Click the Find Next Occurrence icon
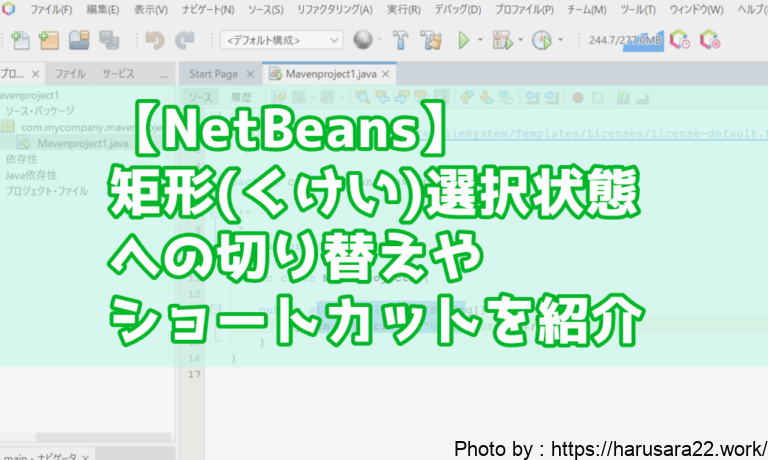Viewport: 768px width, 460px height. point(402,97)
